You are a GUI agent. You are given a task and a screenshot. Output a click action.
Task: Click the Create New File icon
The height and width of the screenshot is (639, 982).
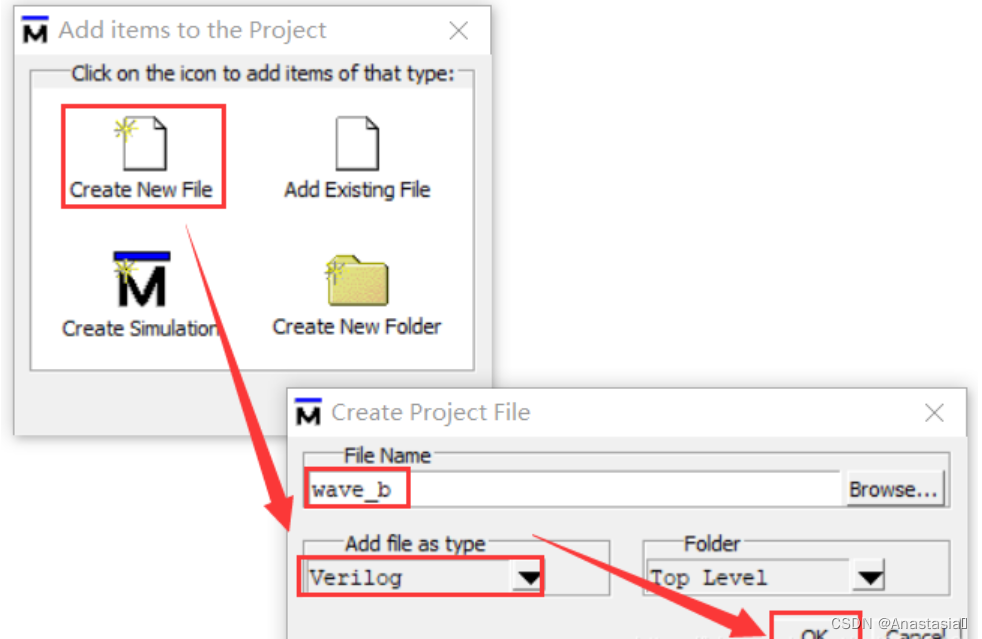tap(143, 143)
